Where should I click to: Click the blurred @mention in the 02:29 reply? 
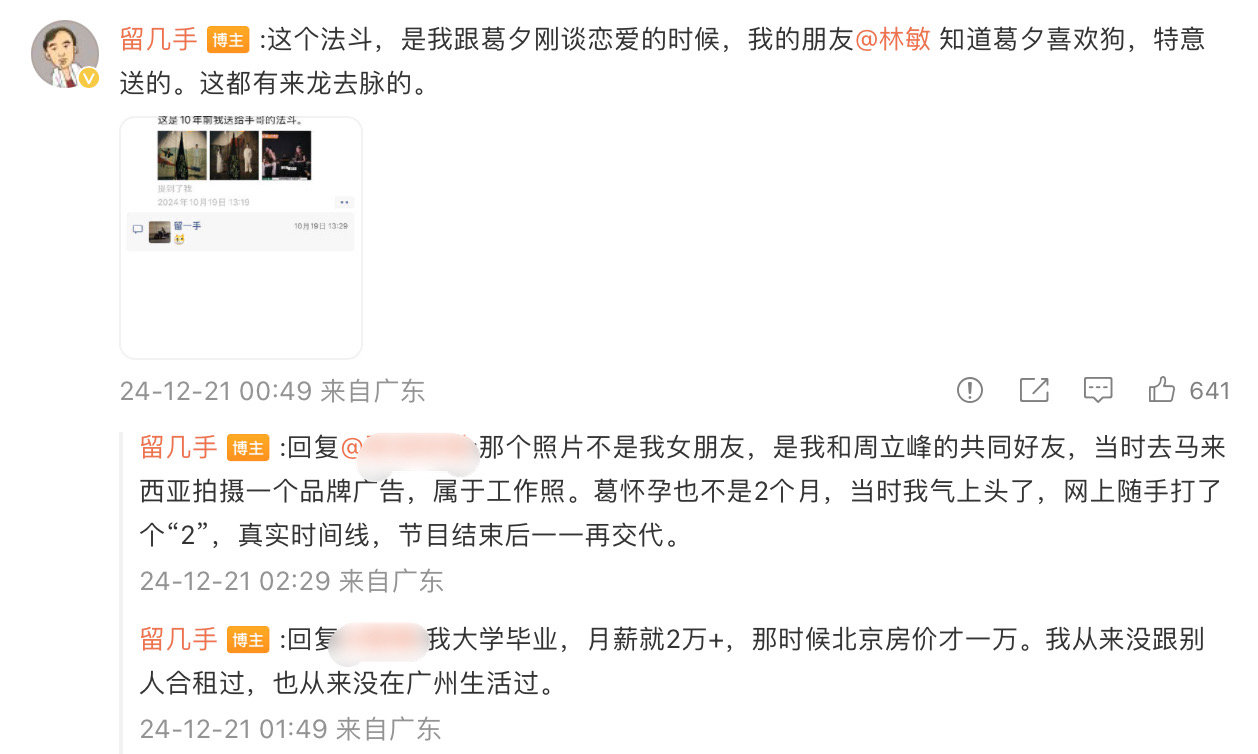(x=408, y=448)
